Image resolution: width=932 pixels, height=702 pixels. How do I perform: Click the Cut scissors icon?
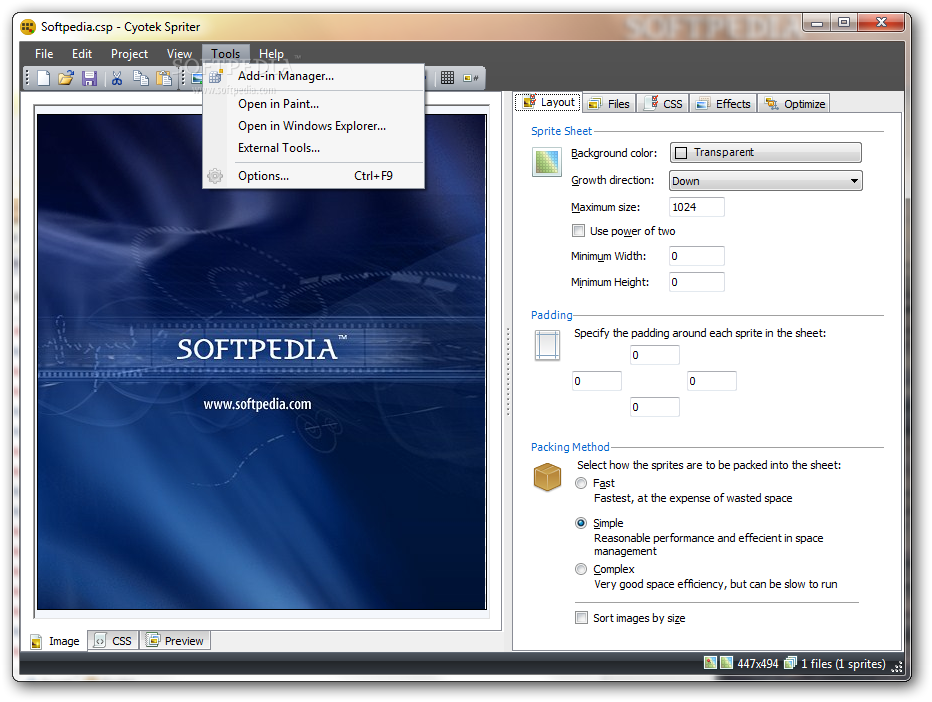click(x=117, y=78)
